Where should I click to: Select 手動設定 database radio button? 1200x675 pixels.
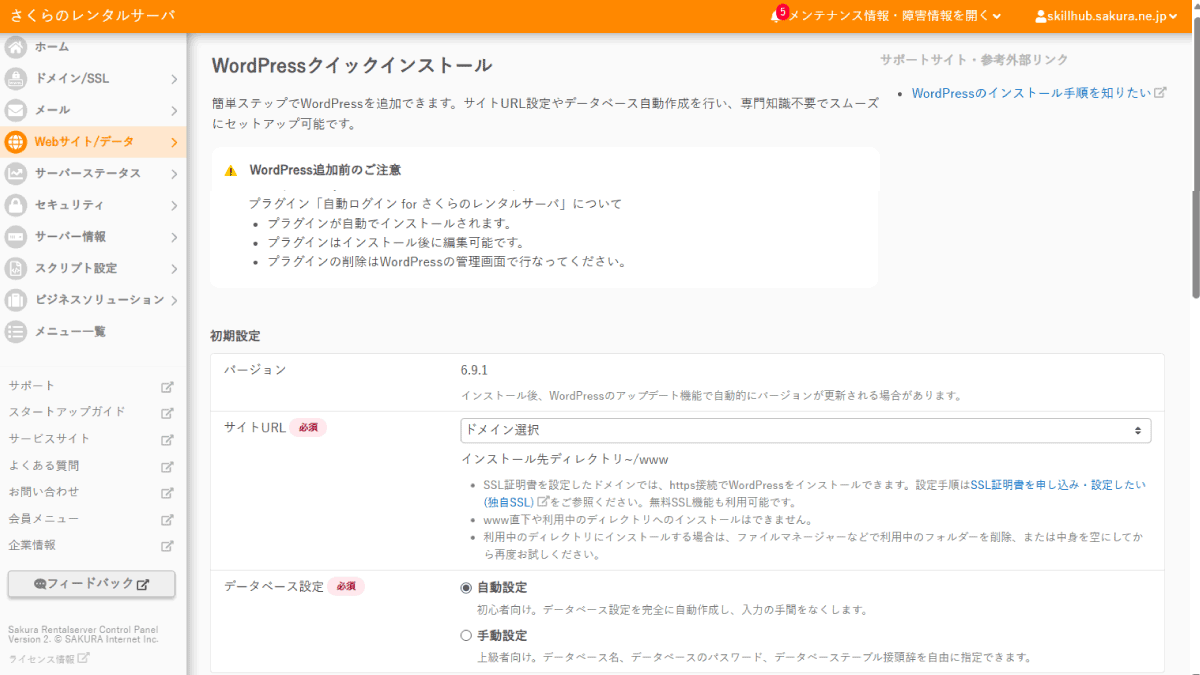point(466,635)
